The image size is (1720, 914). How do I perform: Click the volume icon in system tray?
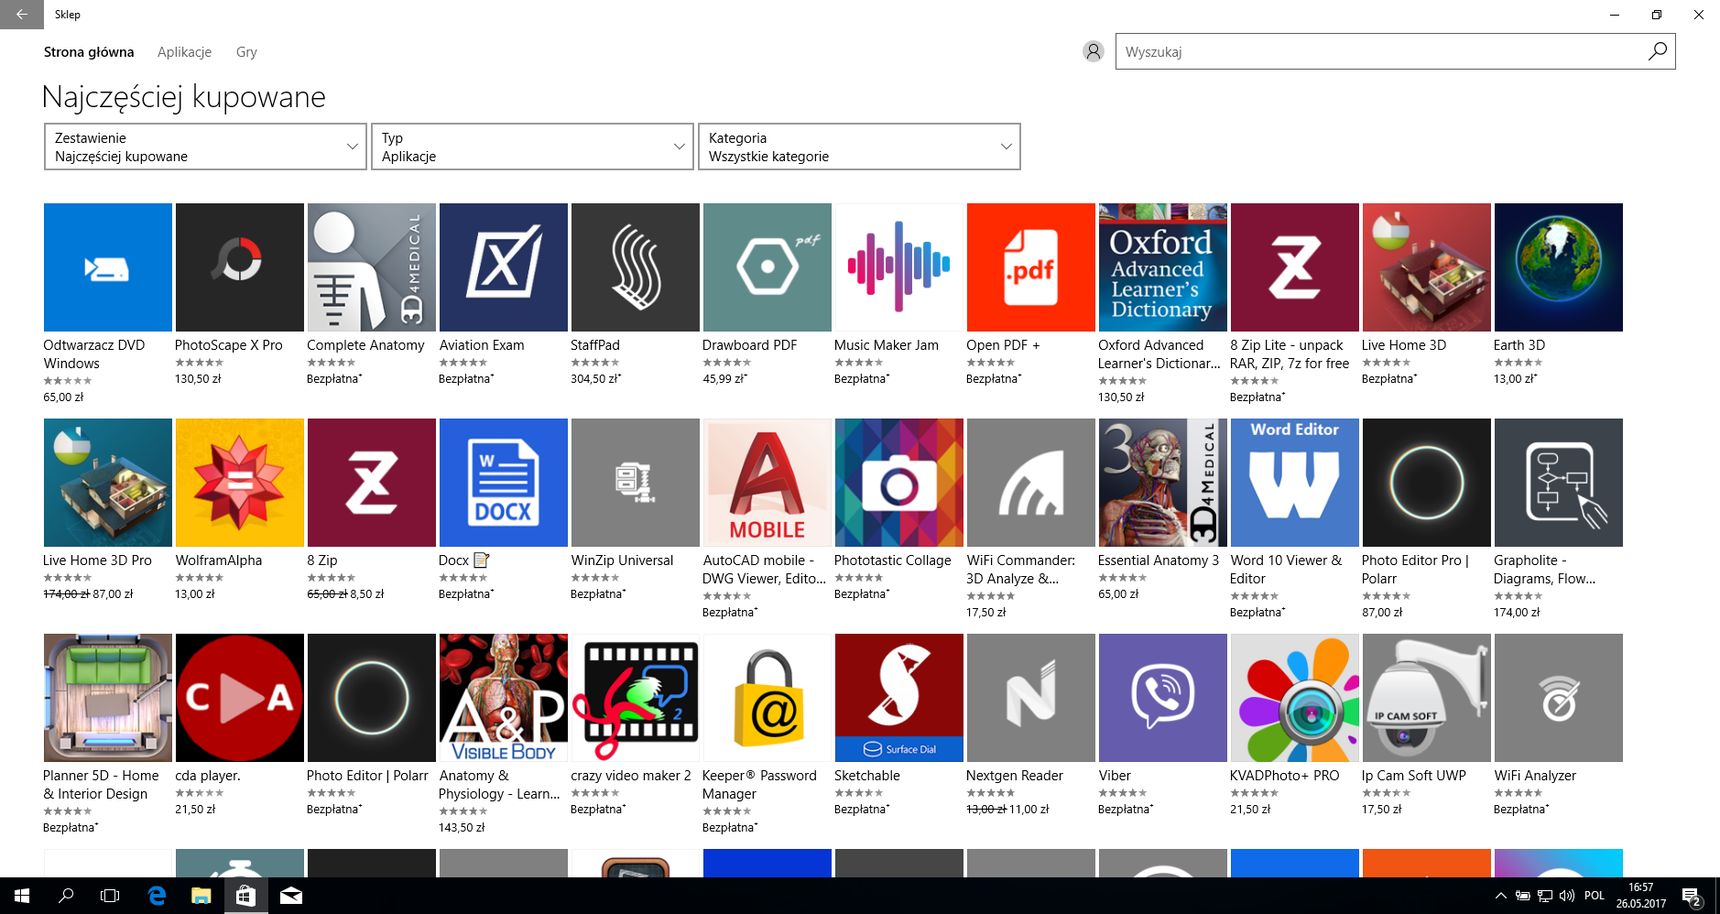[1566, 896]
